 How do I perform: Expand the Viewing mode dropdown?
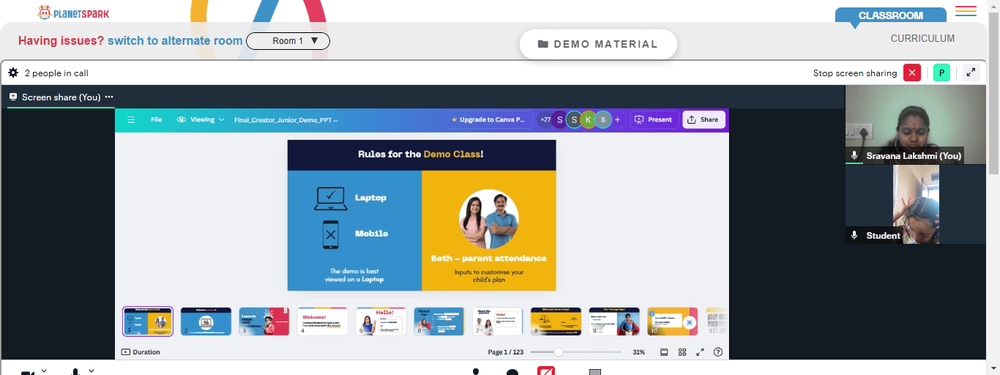[x=200, y=119]
